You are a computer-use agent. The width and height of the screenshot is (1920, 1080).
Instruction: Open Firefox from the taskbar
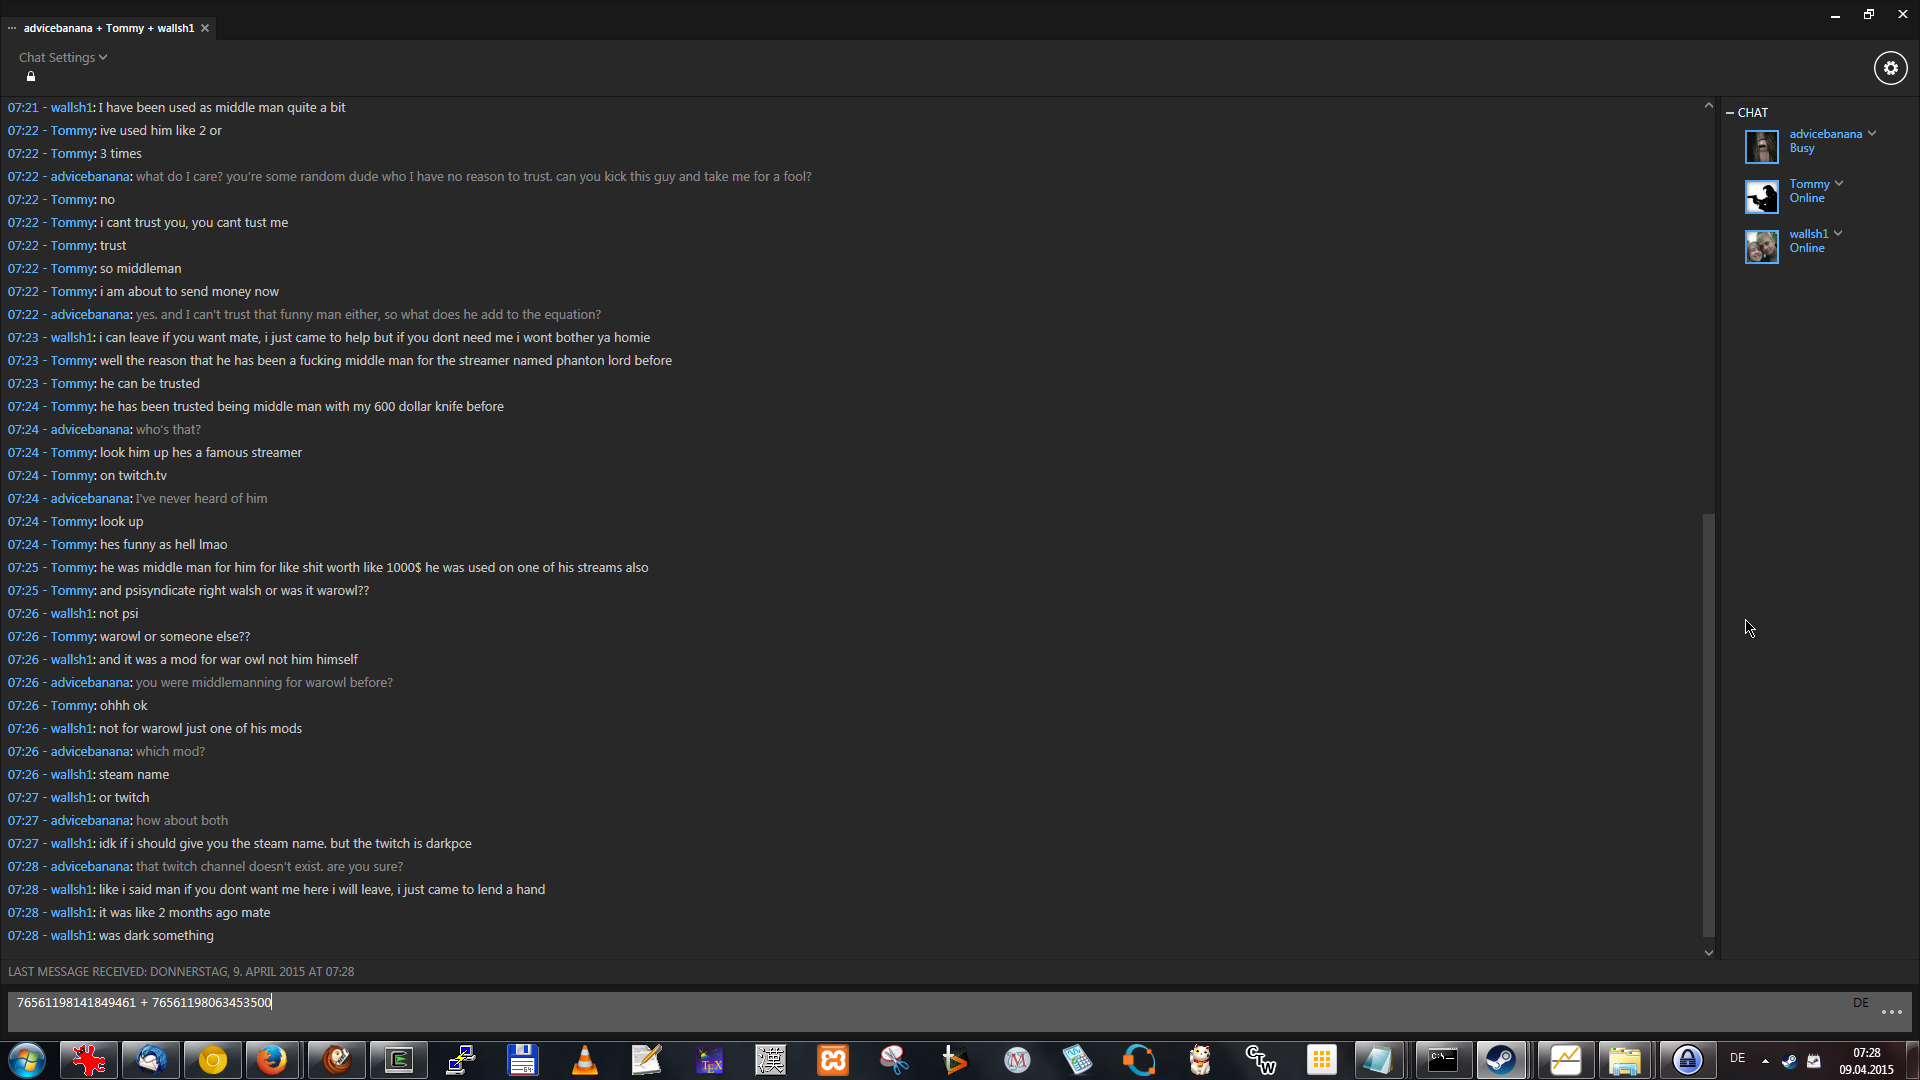pos(272,1060)
